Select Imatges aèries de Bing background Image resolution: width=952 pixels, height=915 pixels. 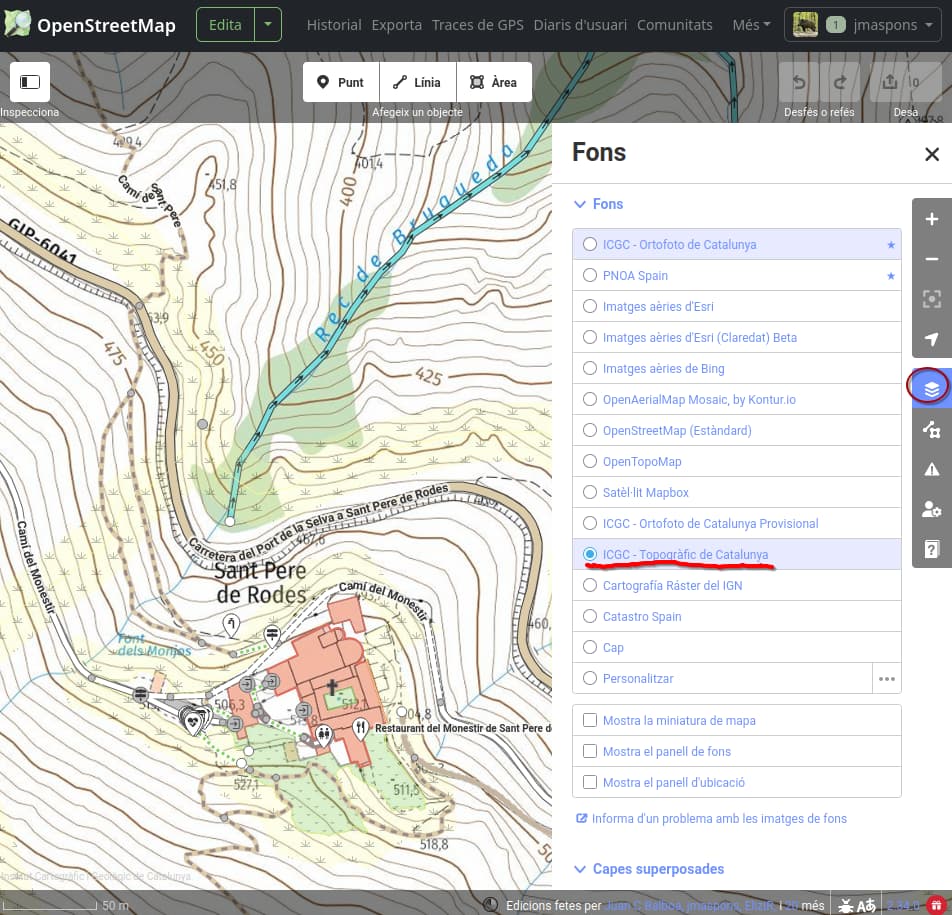736,368
